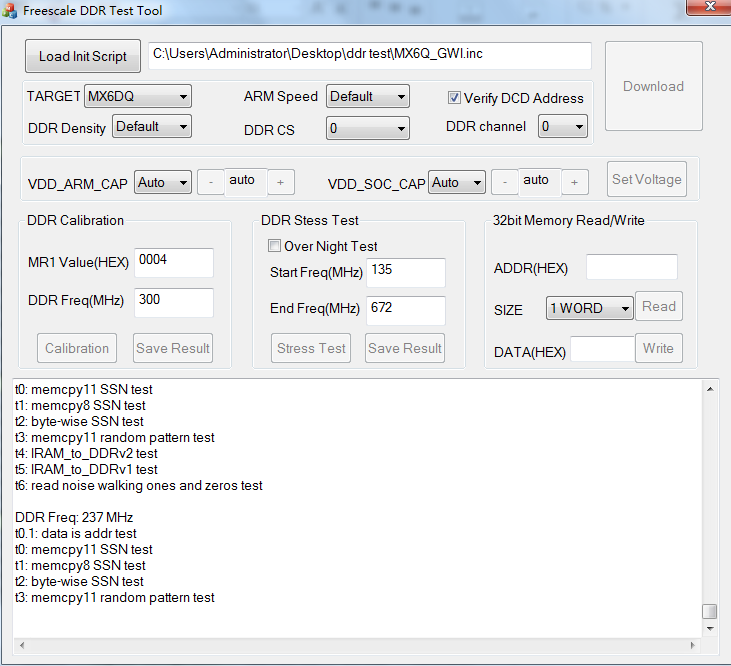
Task: Click the Freescale DDR Test Tool app icon
Action: click(9, 10)
